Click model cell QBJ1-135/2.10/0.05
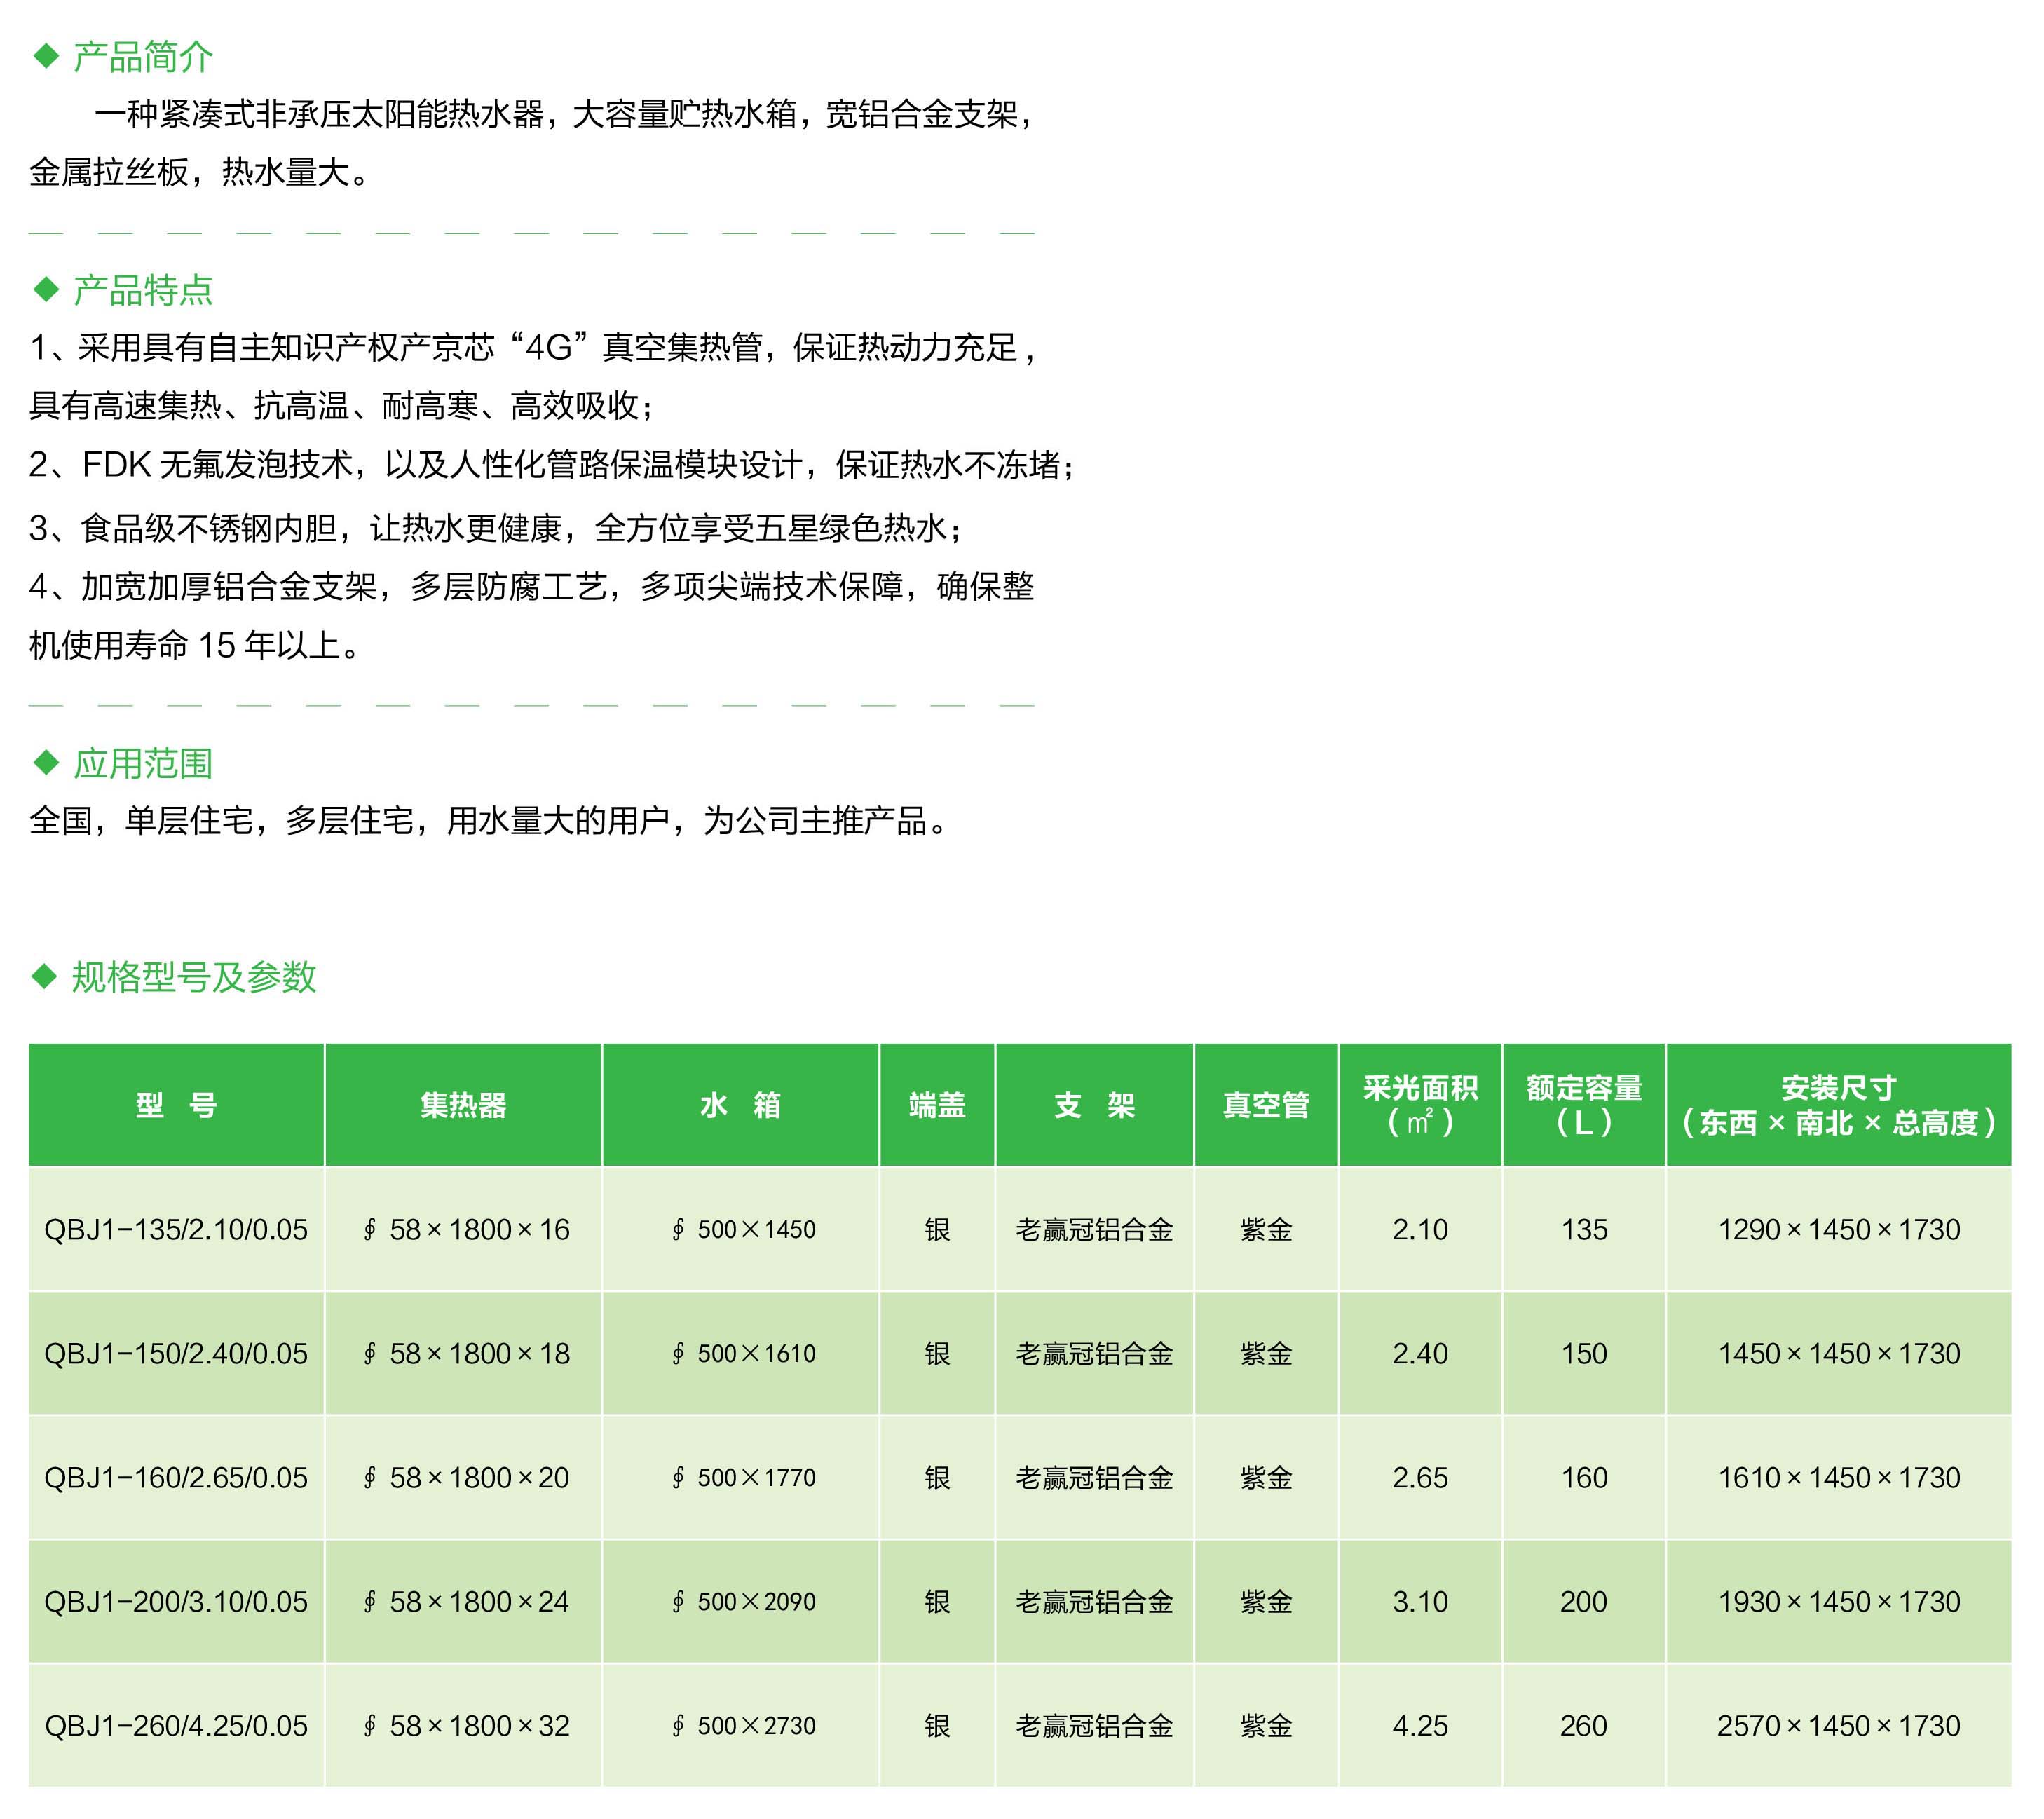Screen dimensions: 2044x1819 click(176, 1229)
